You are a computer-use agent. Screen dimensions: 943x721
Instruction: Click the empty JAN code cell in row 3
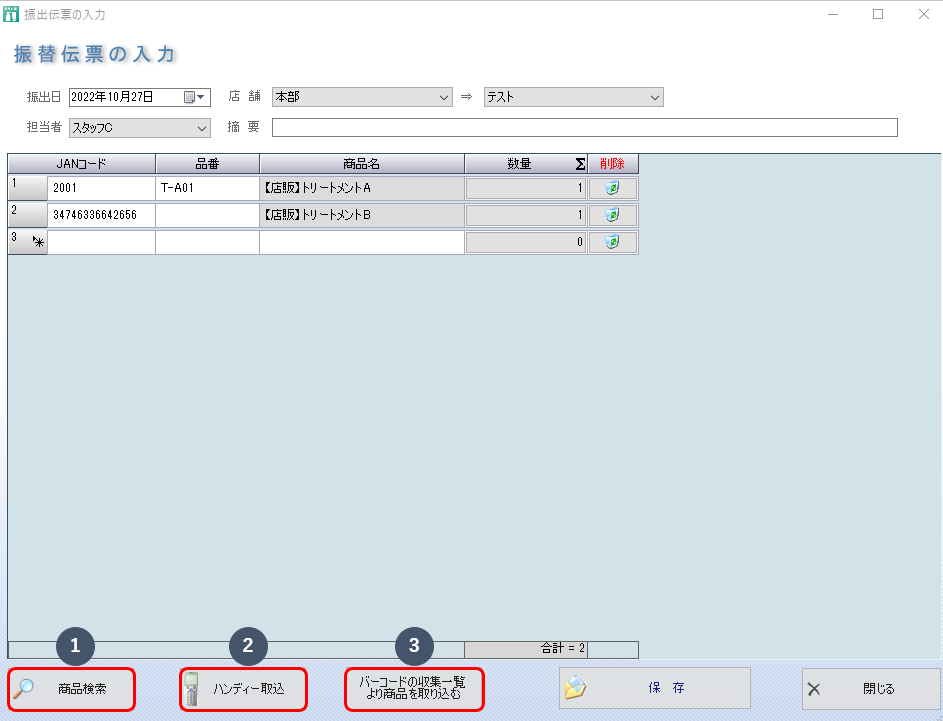pyautogui.click(x=101, y=242)
